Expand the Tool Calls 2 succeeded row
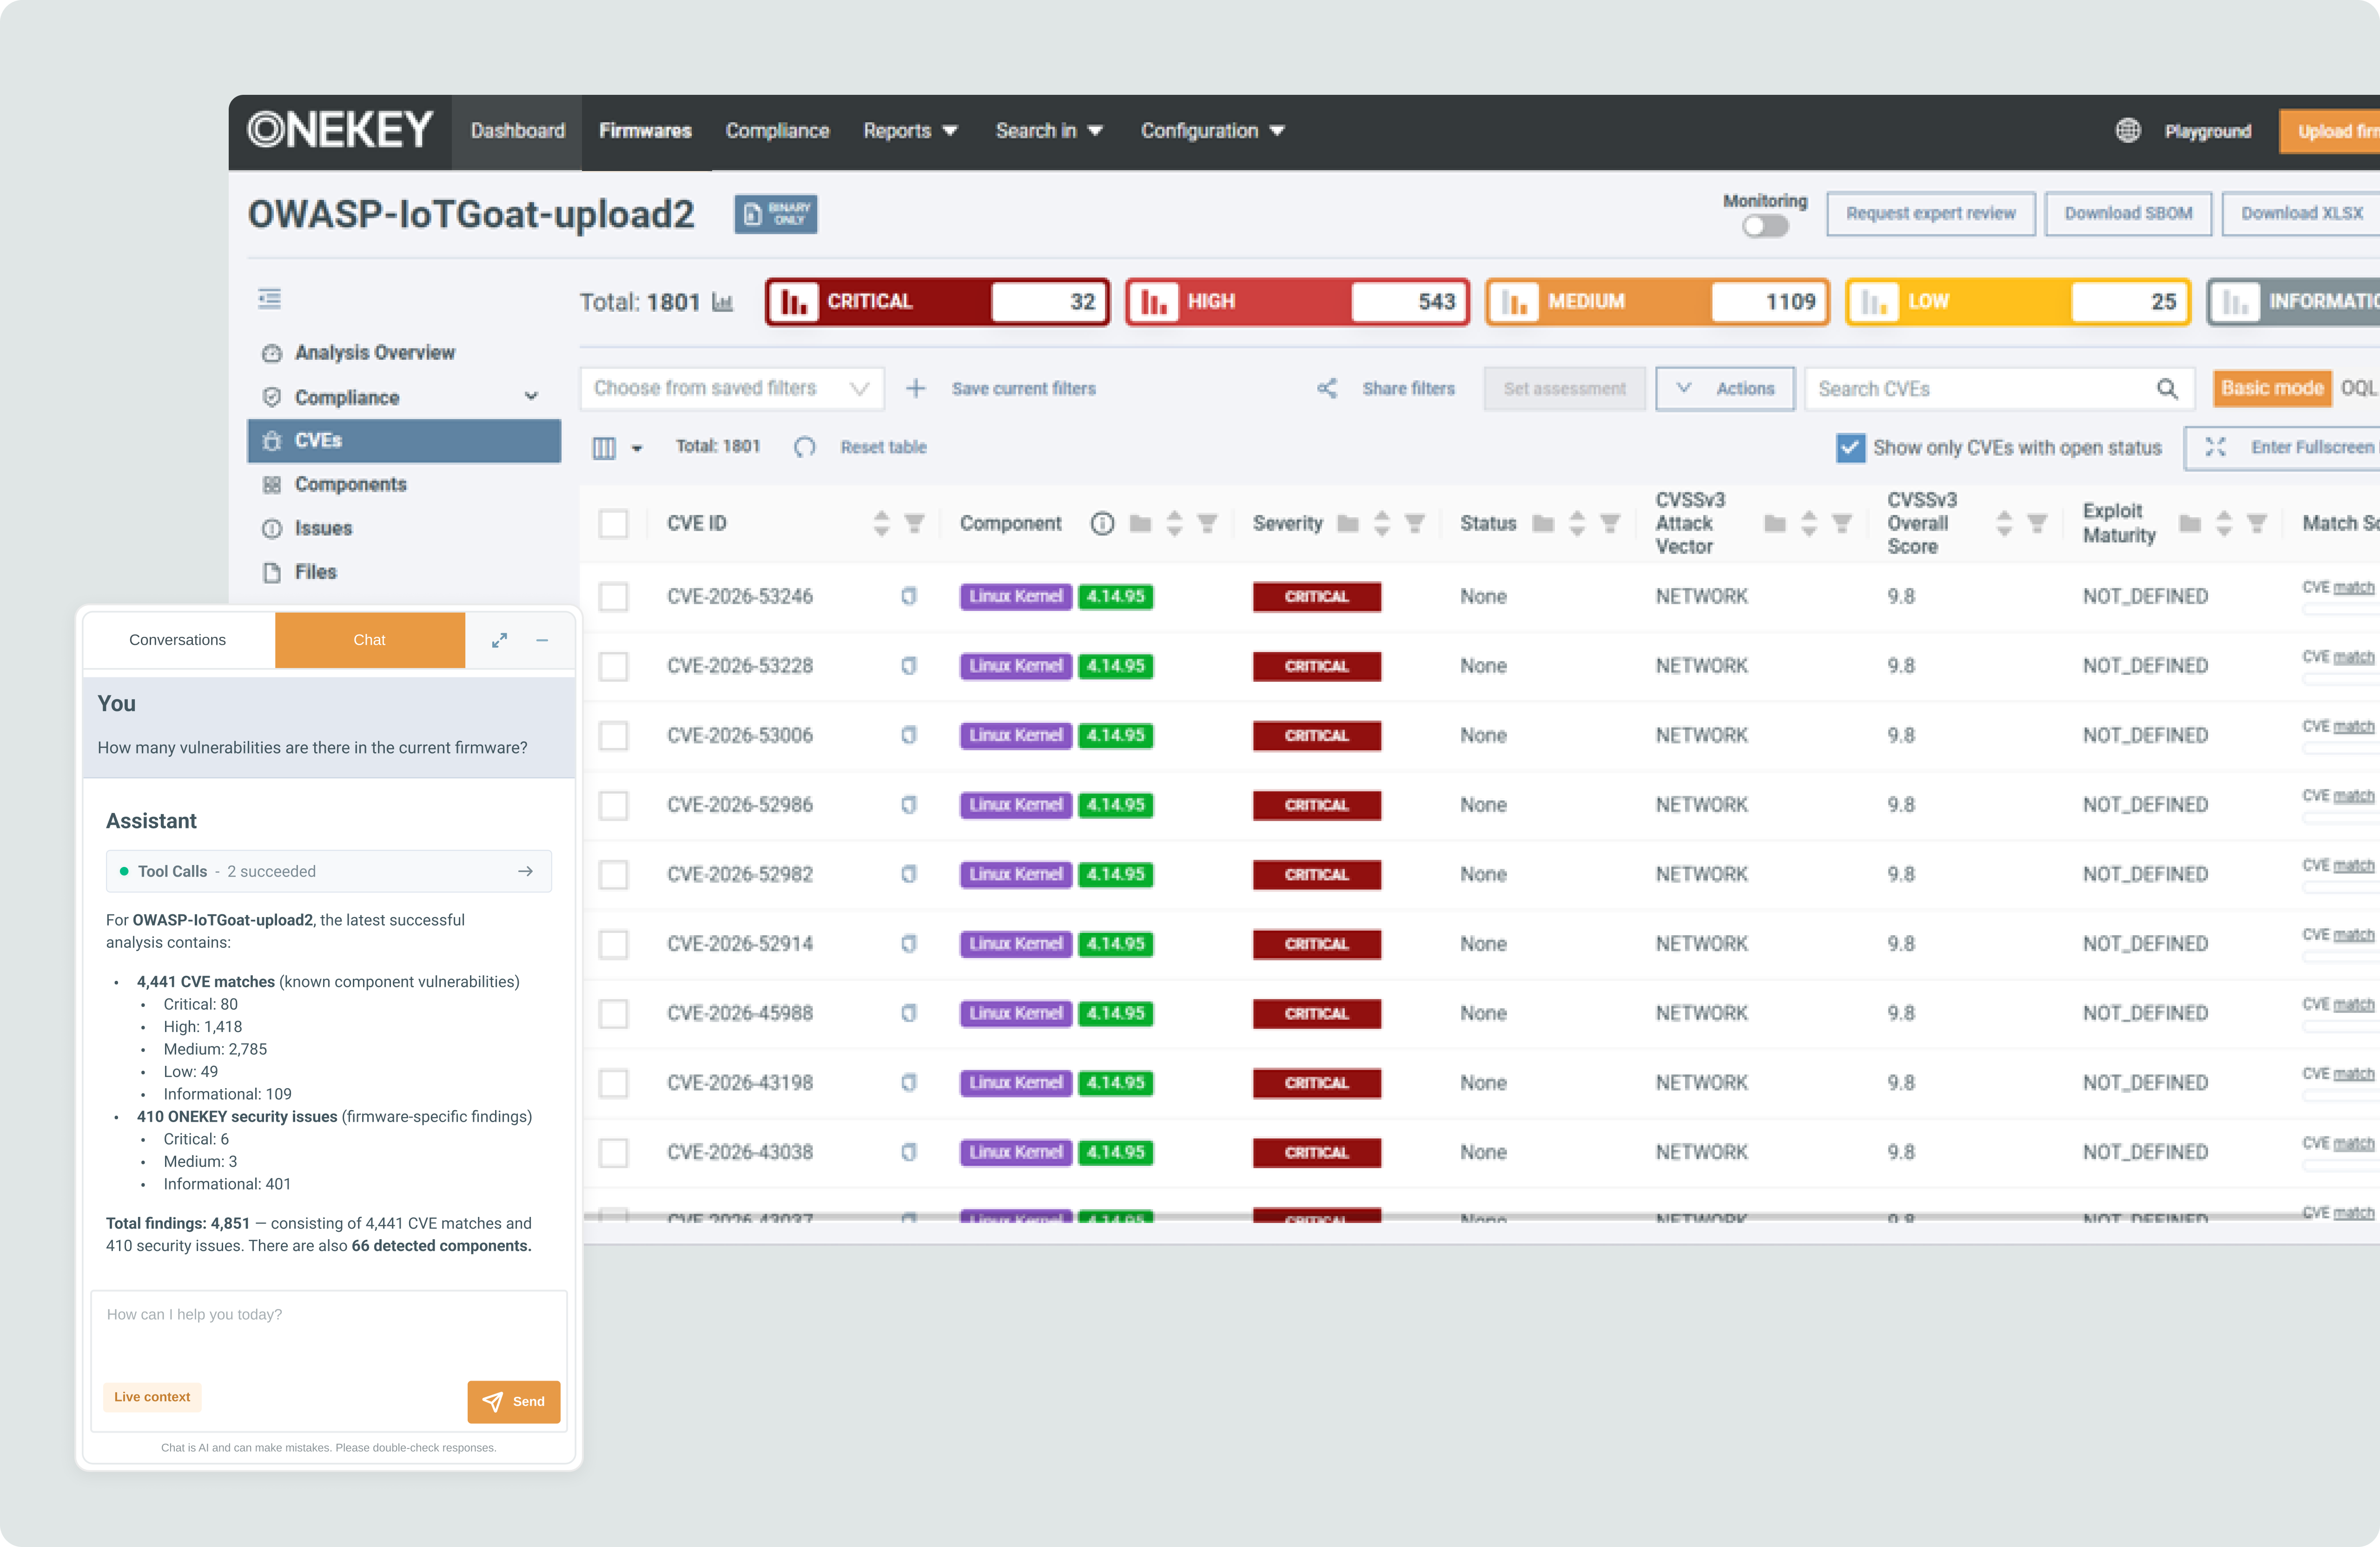 (329, 872)
